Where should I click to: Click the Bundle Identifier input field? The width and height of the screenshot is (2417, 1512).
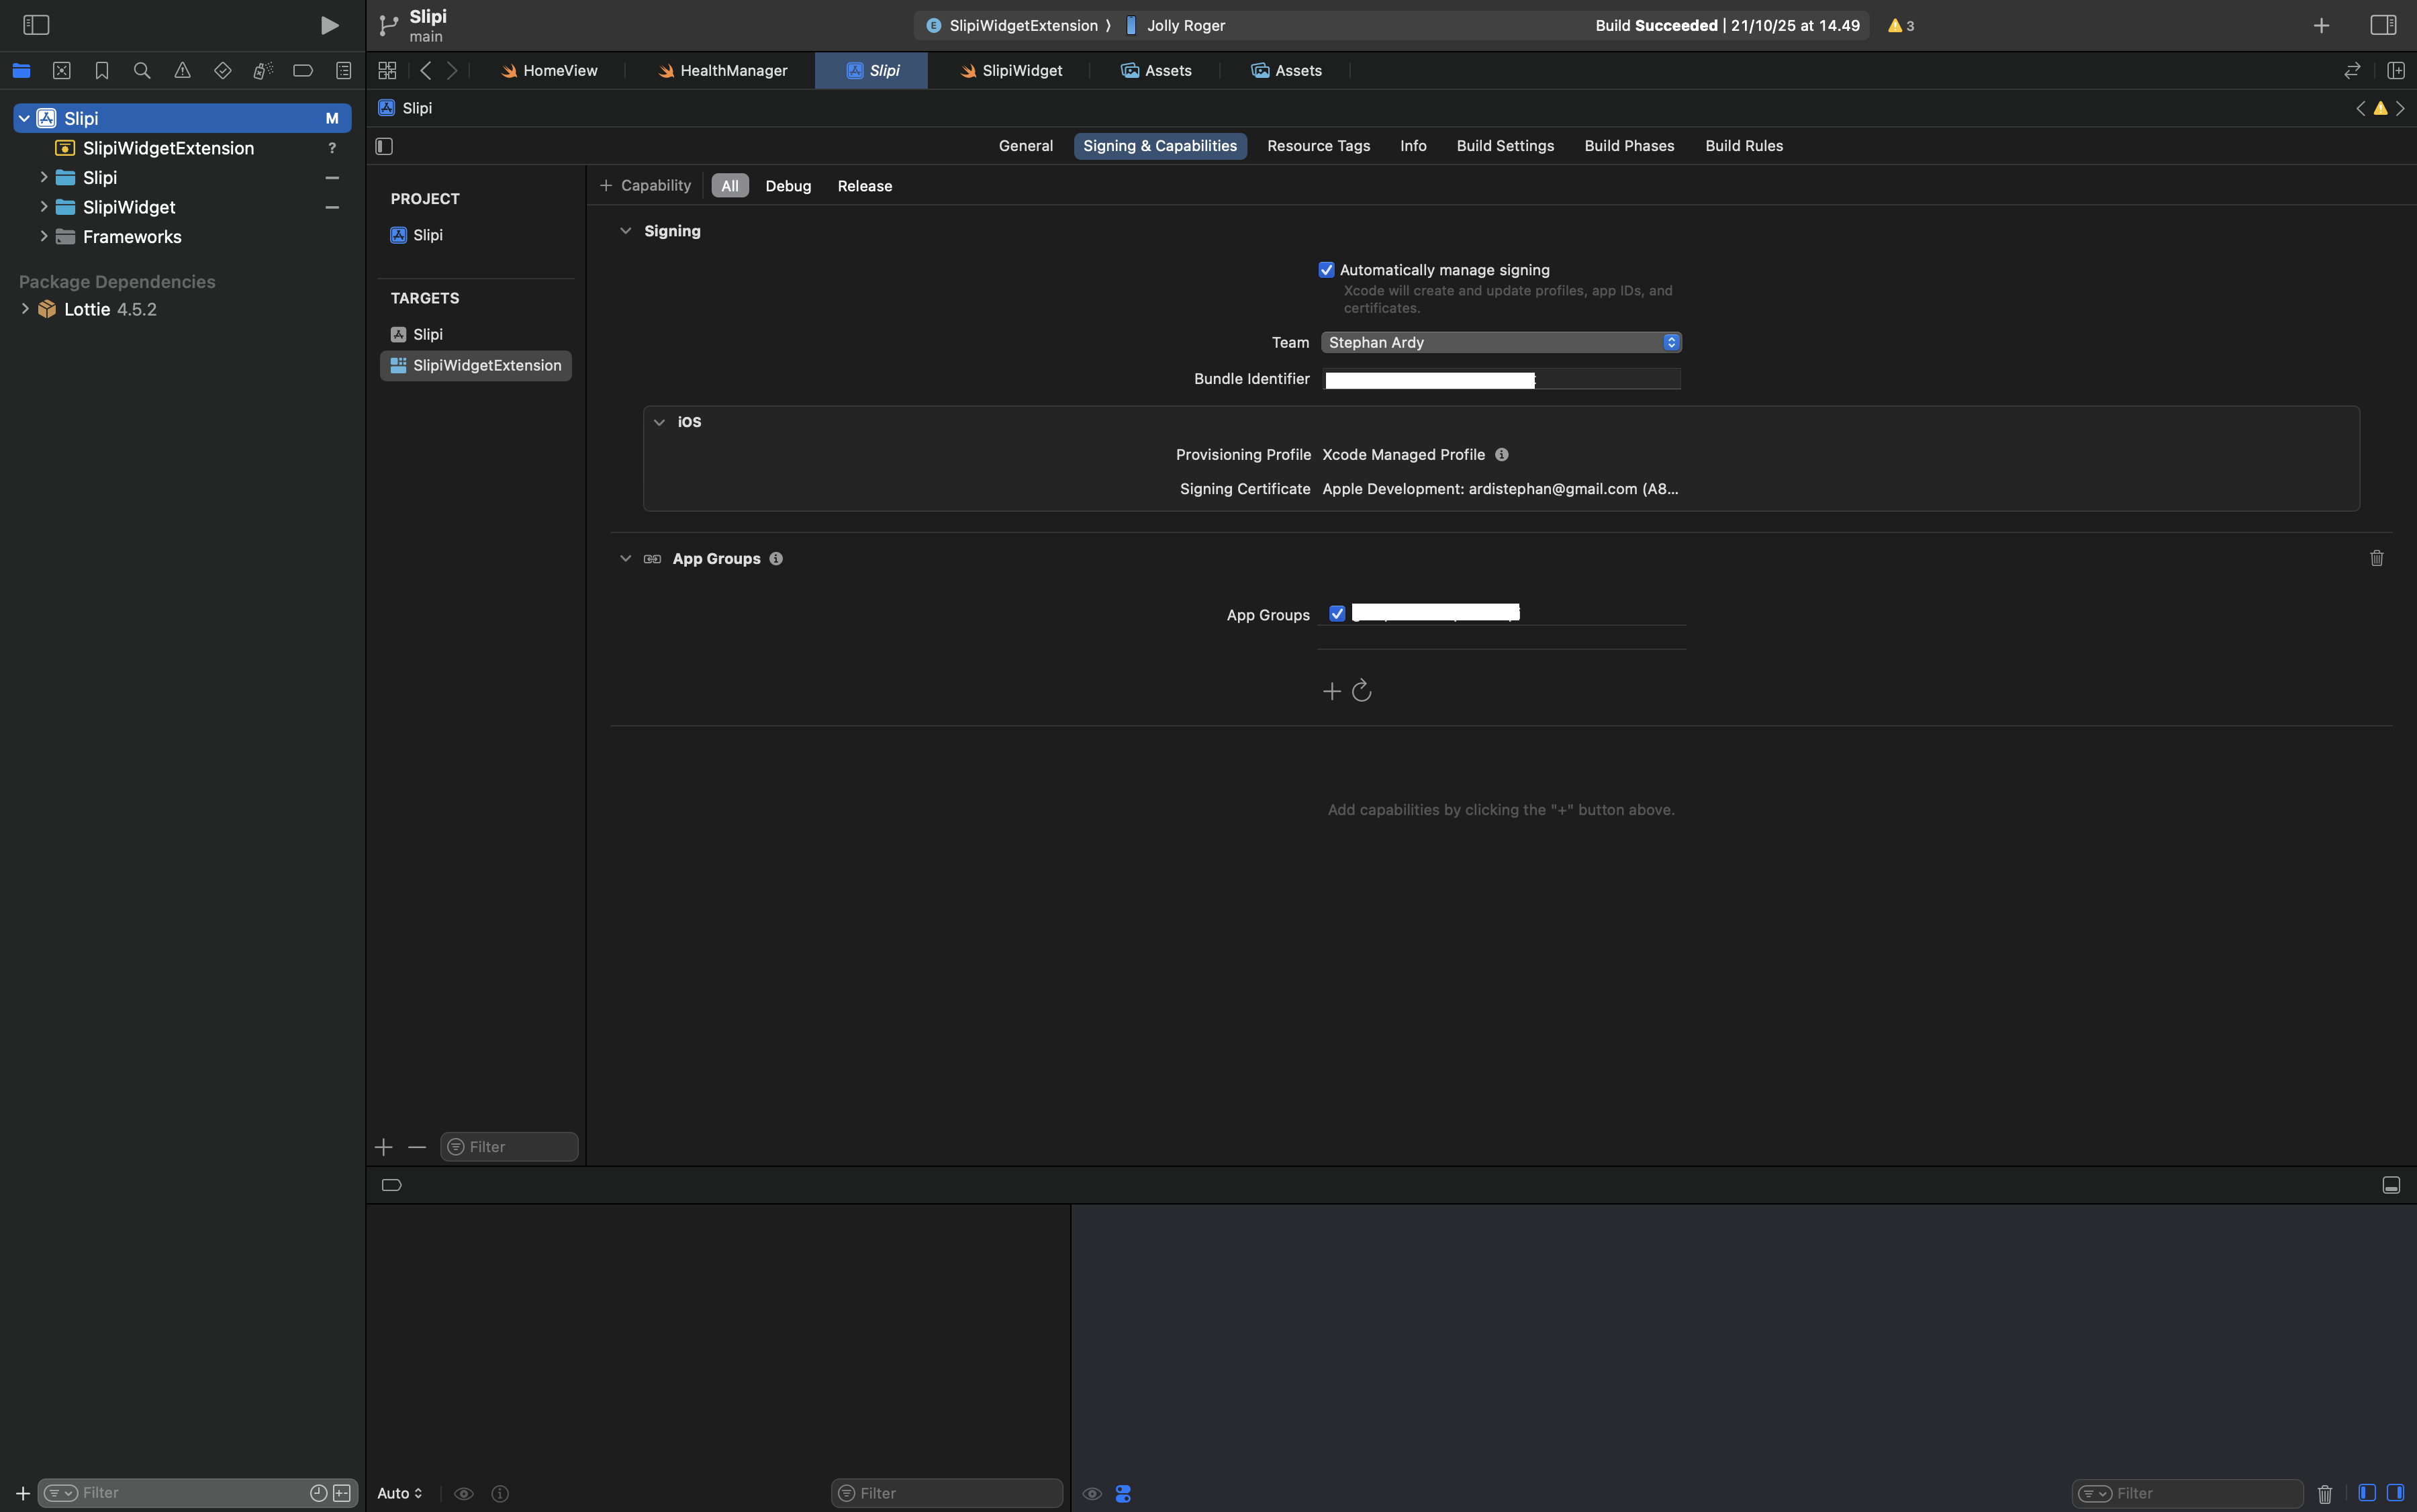tap(1500, 379)
